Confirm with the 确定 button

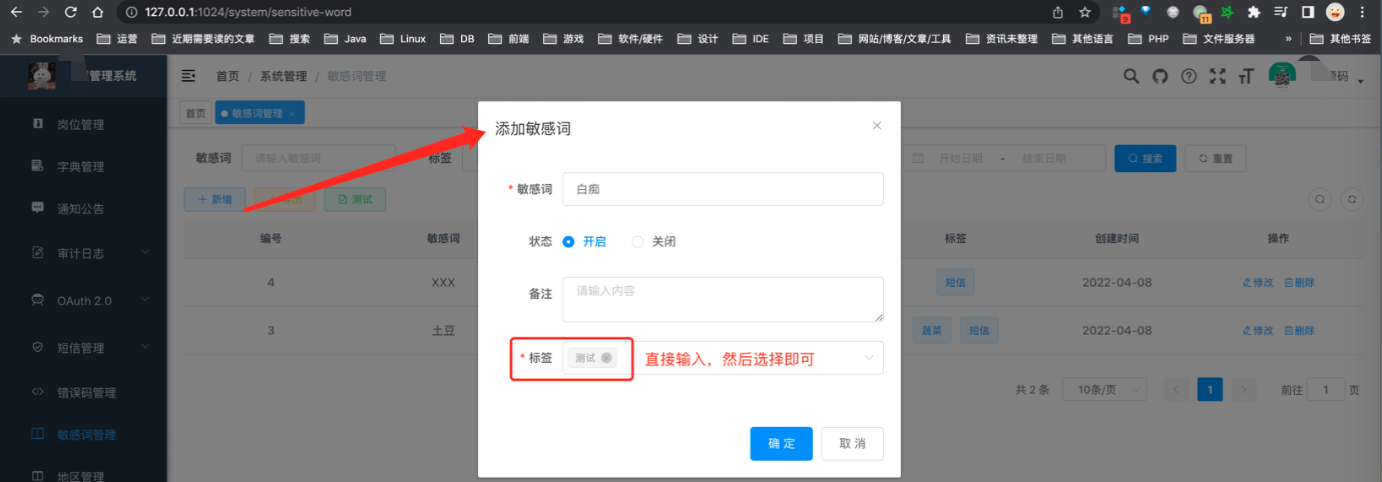[x=781, y=443]
